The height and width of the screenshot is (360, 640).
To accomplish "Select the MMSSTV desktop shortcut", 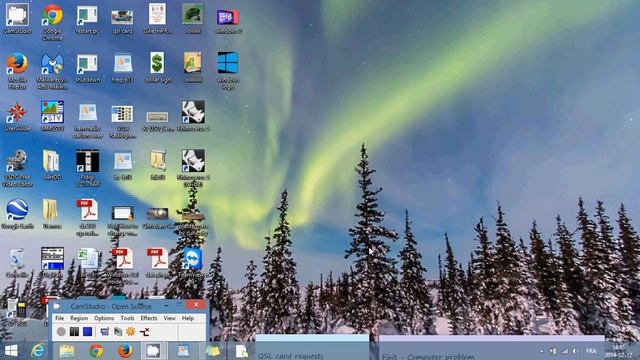I will tap(52, 116).
